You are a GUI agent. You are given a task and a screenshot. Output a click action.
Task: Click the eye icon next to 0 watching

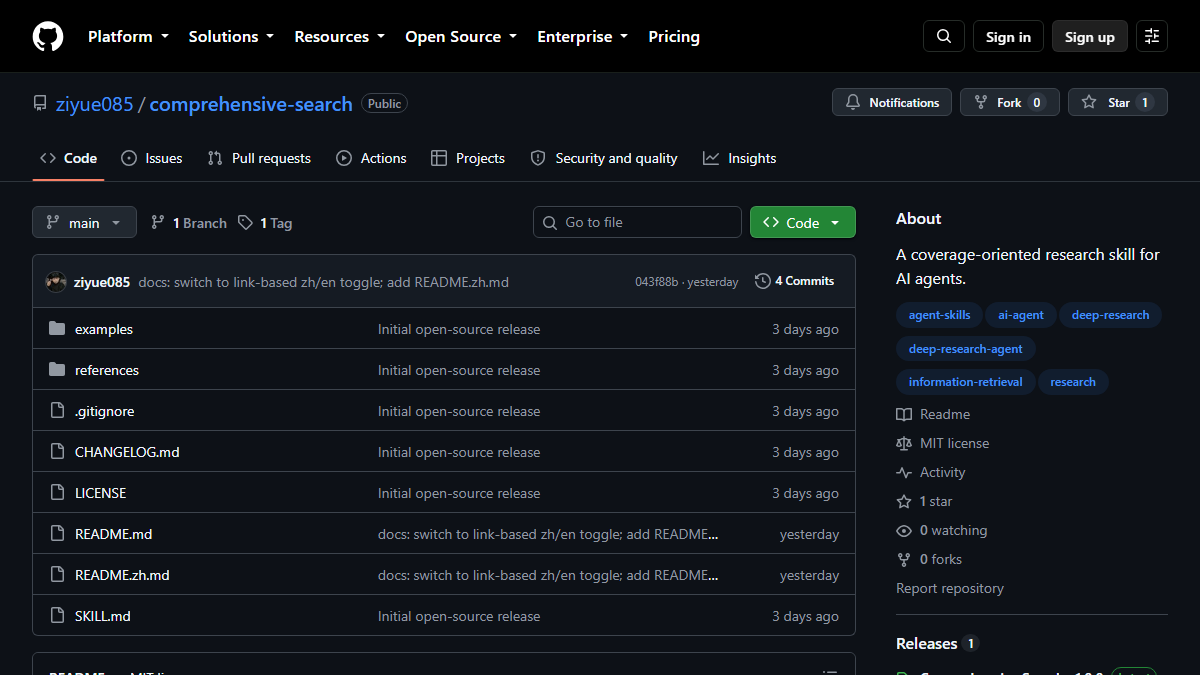[x=904, y=530]
